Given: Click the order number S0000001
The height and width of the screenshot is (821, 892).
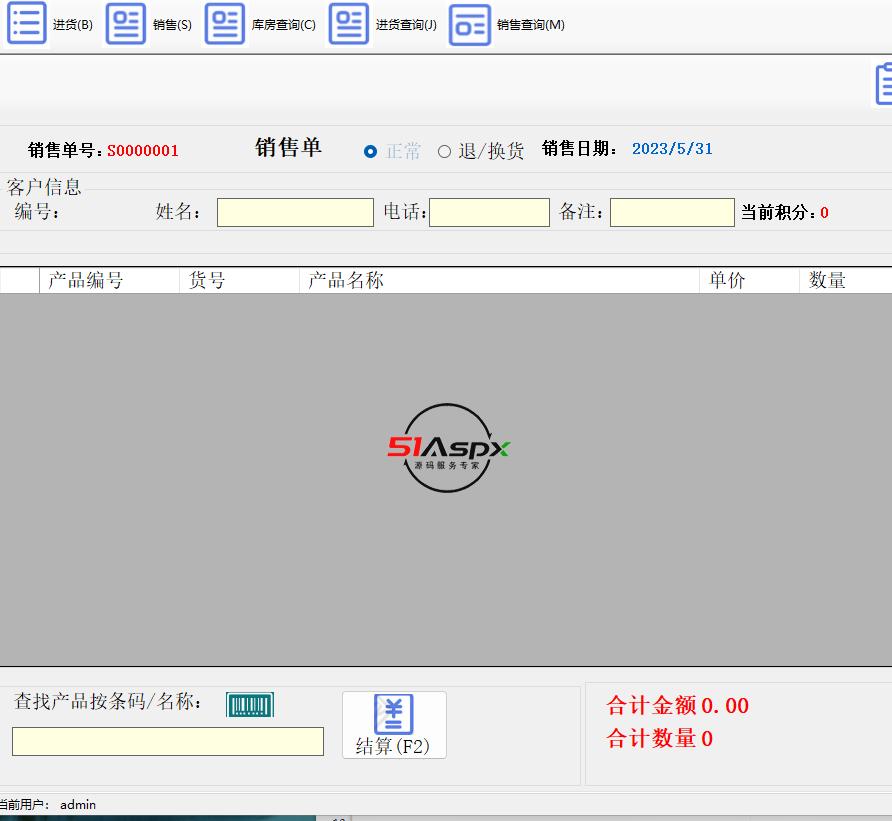Looking at the screenshot, I should point(143,151).
